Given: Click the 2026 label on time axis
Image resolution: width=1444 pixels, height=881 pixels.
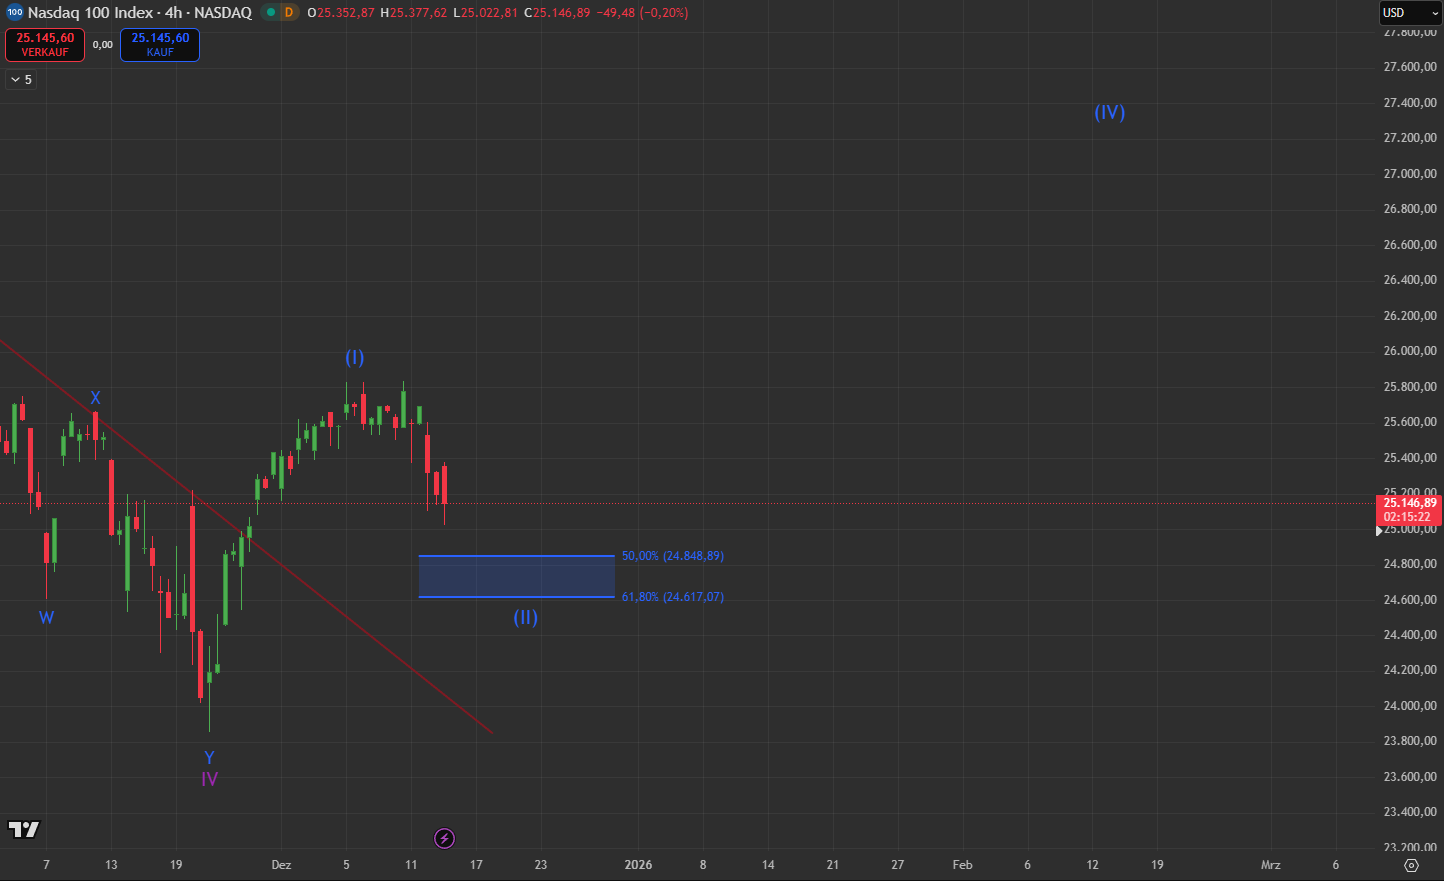Looking at the screenshot, I should [638, 865].
